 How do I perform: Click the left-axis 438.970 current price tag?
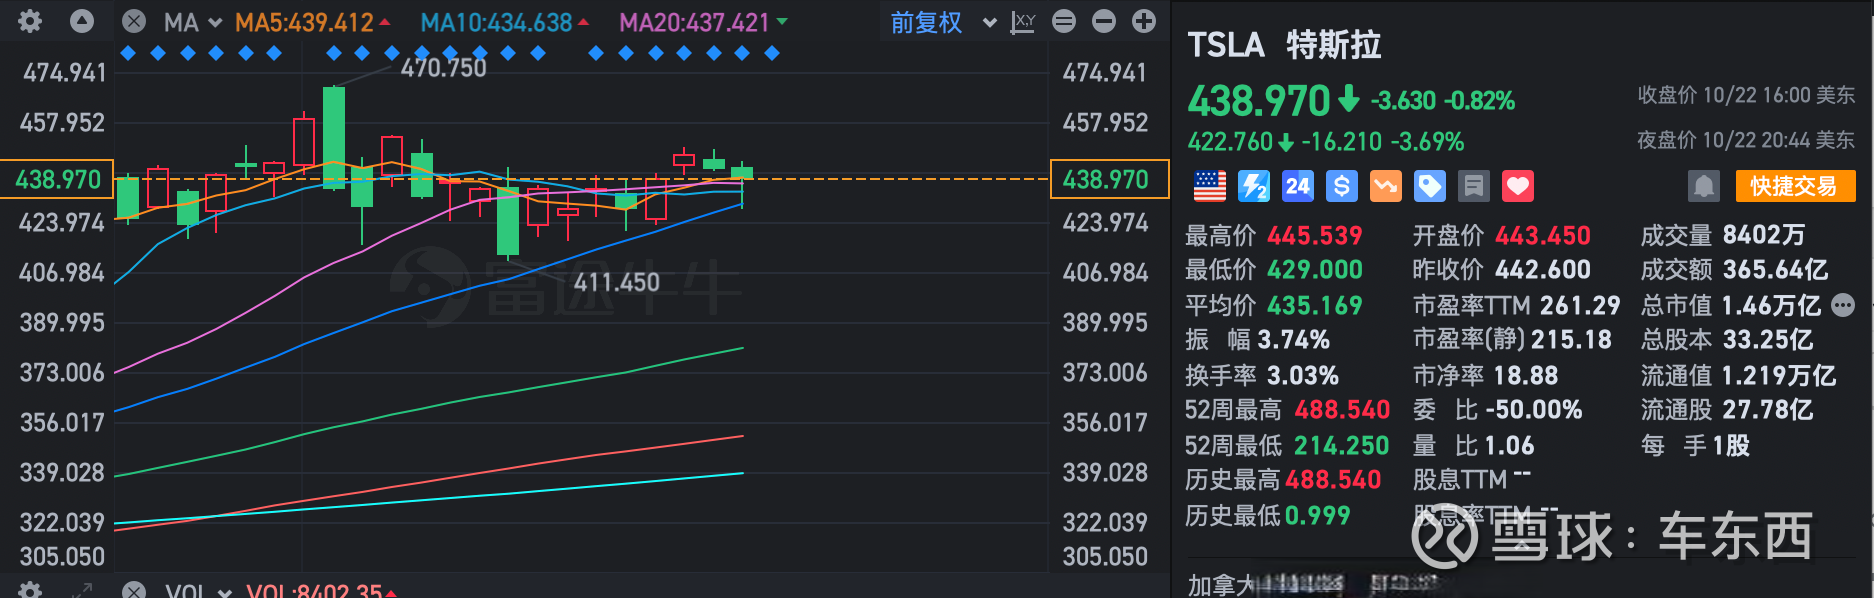point(57,179)
